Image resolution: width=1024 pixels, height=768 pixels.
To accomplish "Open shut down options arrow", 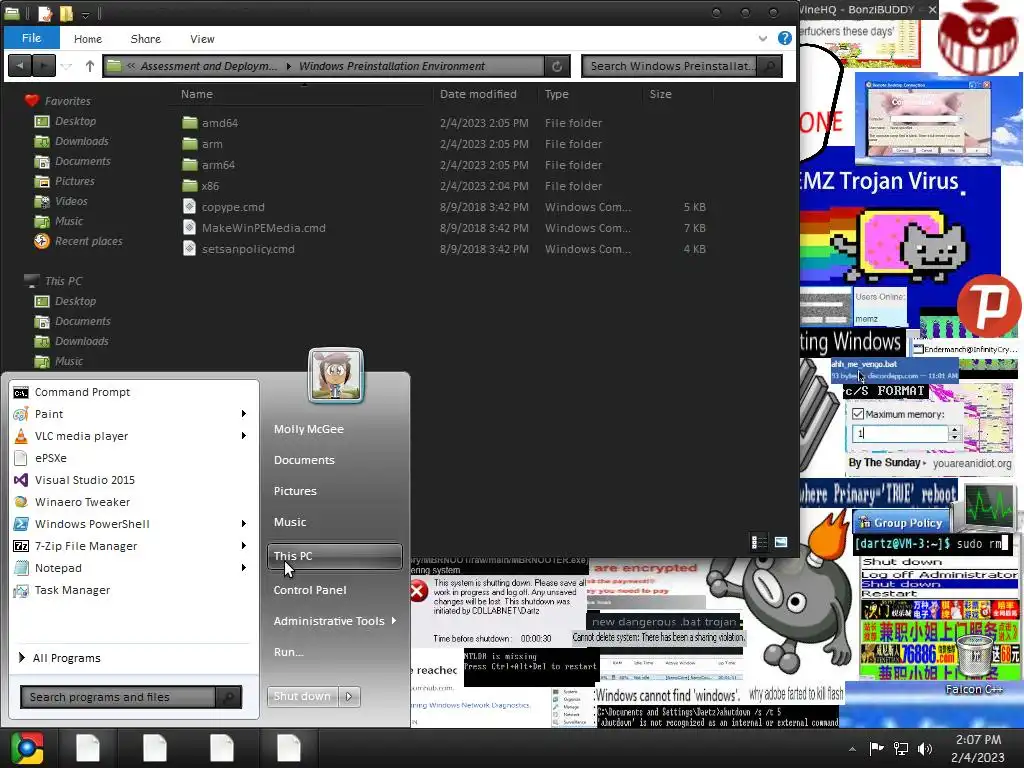I will tap(349, 697).
